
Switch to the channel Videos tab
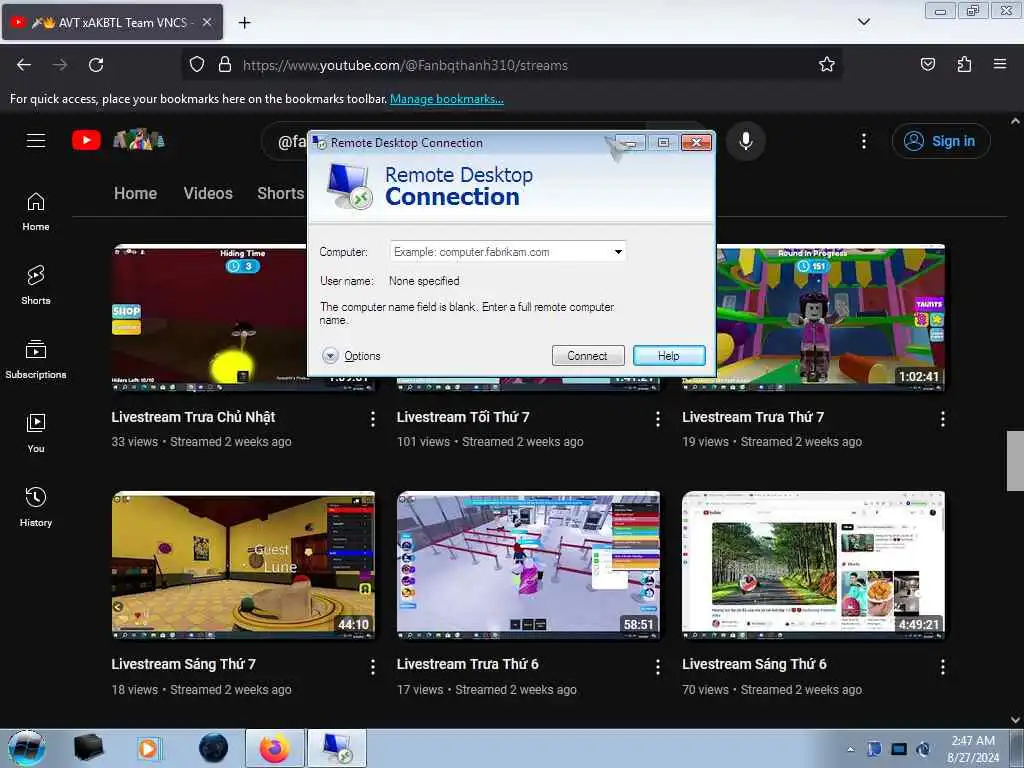208,193
